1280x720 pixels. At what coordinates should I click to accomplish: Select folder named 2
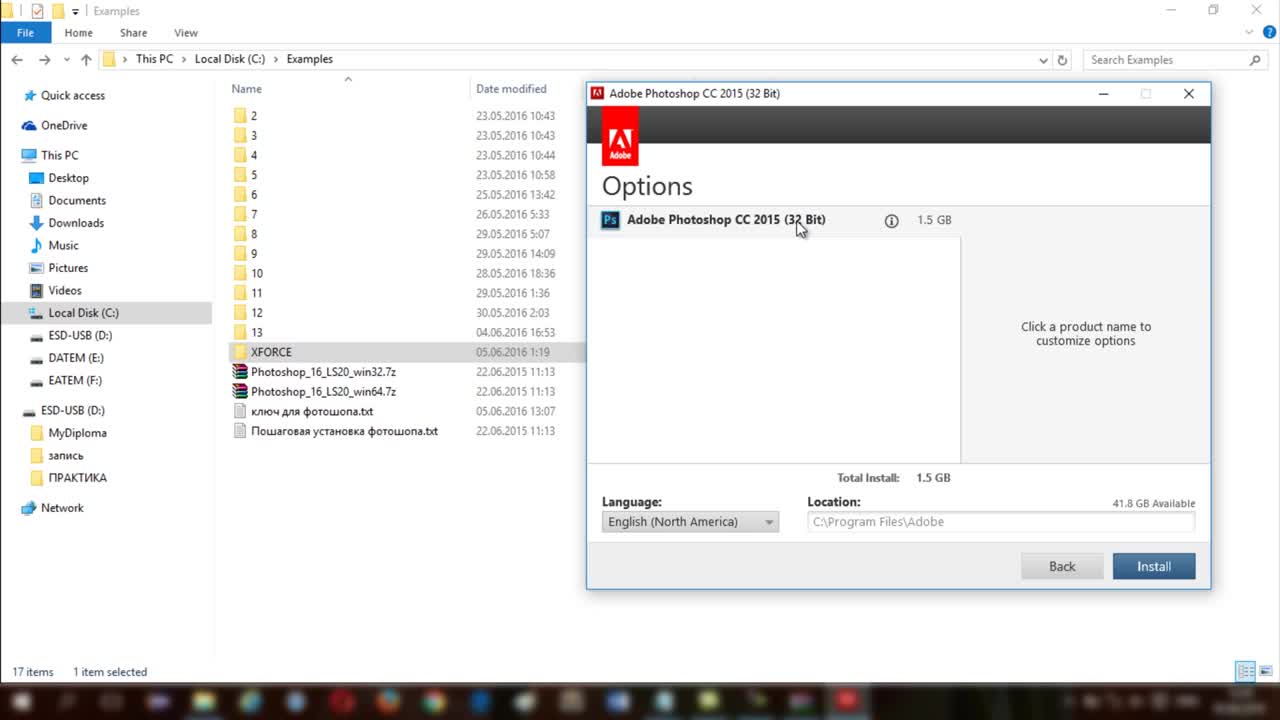click(254, 116)
